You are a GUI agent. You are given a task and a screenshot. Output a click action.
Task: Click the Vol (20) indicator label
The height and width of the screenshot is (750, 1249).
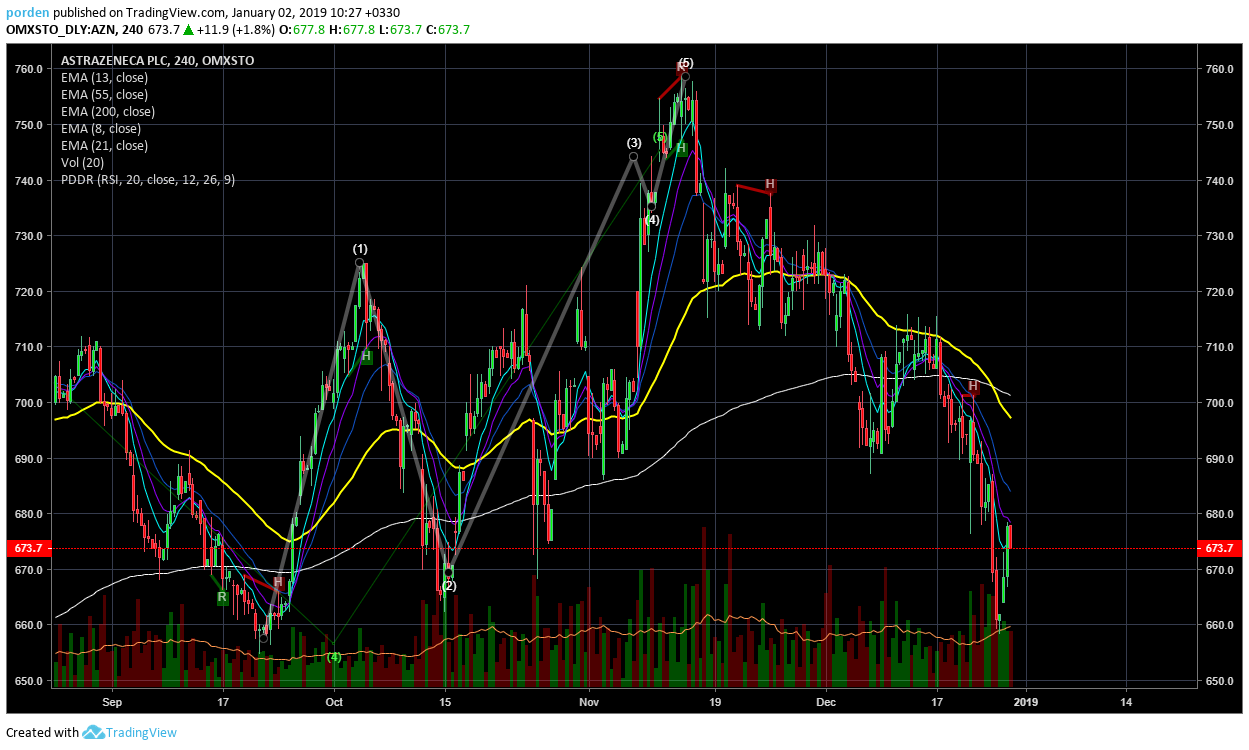[x=84, y=162]
